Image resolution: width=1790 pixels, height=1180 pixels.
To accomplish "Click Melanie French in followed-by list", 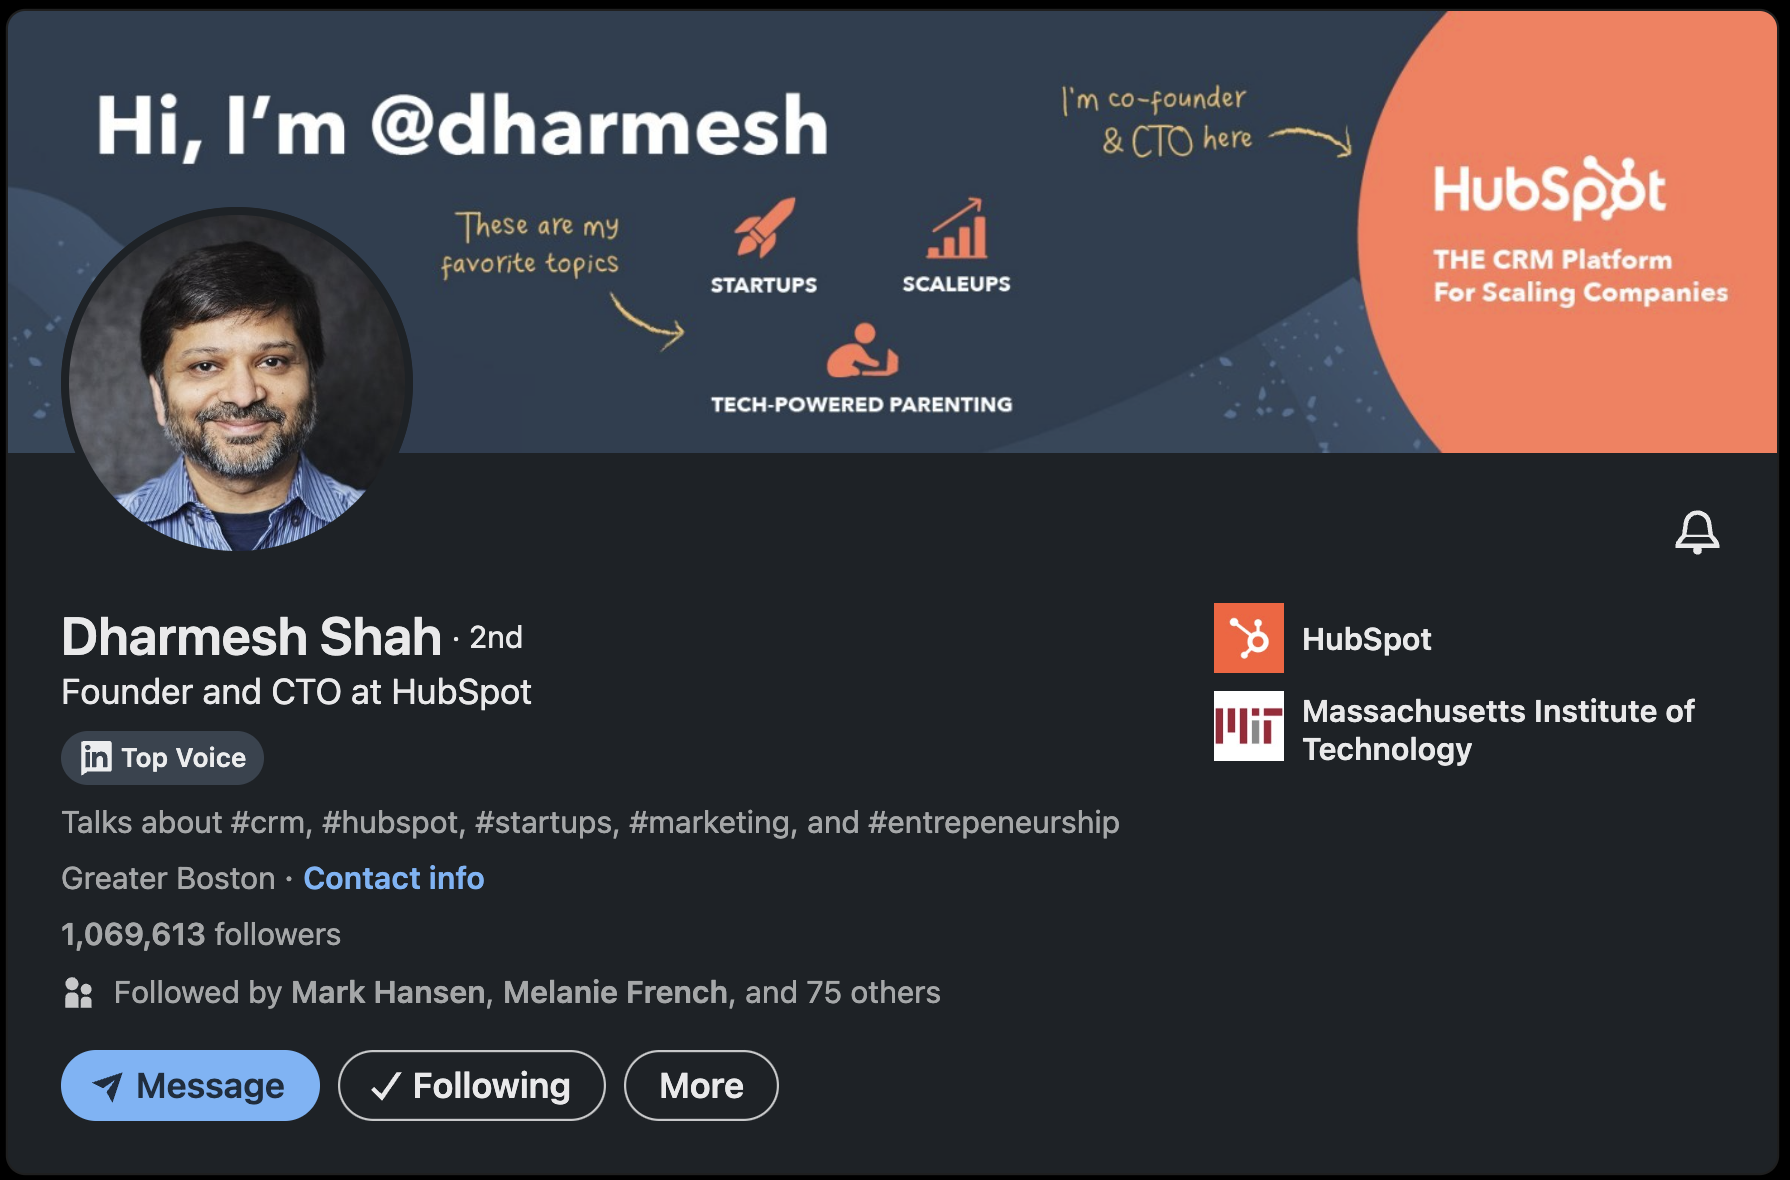I will tap(614, 992).
